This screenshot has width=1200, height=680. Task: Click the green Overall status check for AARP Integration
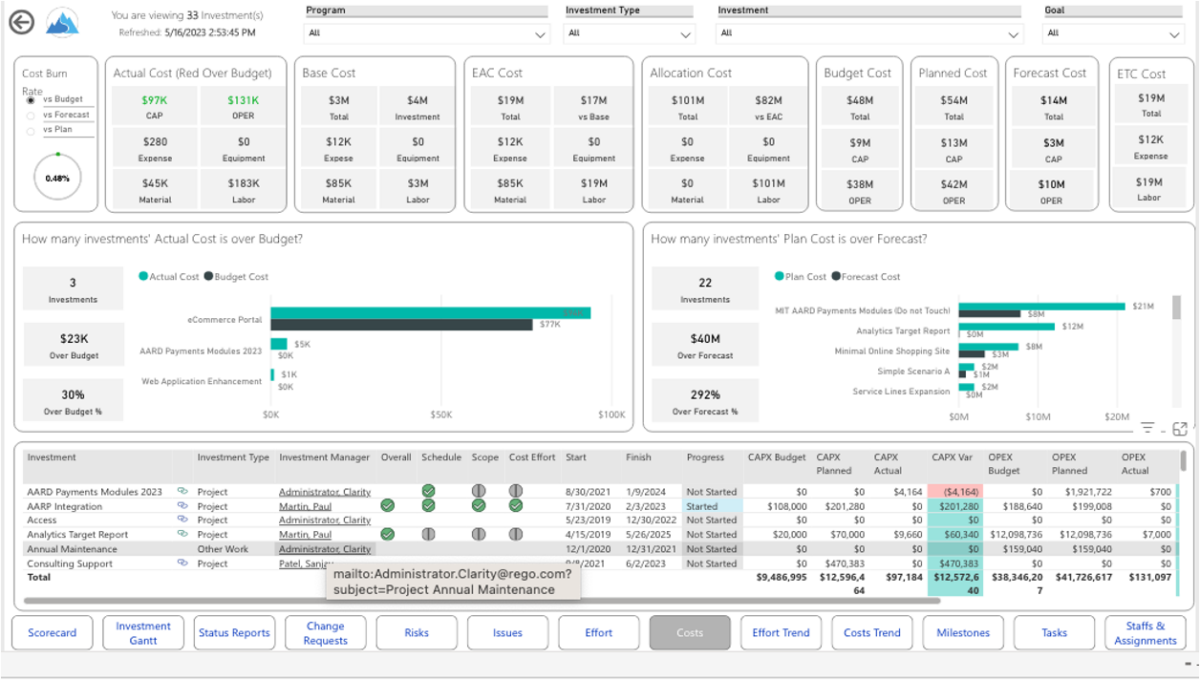pos(387,506)
